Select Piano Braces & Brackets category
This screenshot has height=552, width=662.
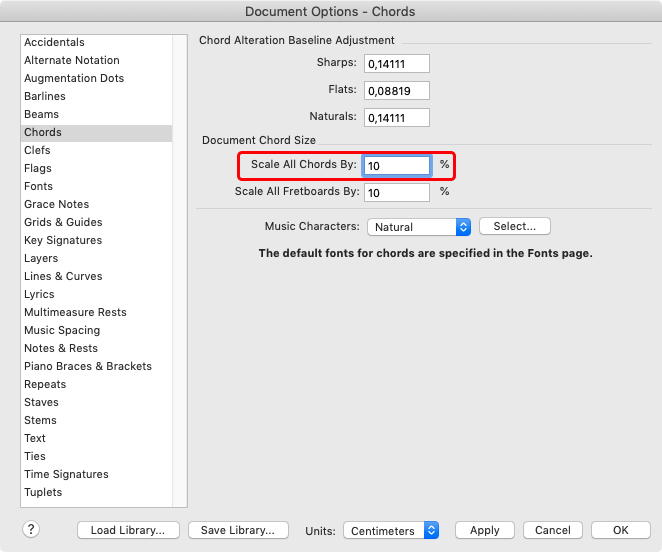[x=88, y=366]
